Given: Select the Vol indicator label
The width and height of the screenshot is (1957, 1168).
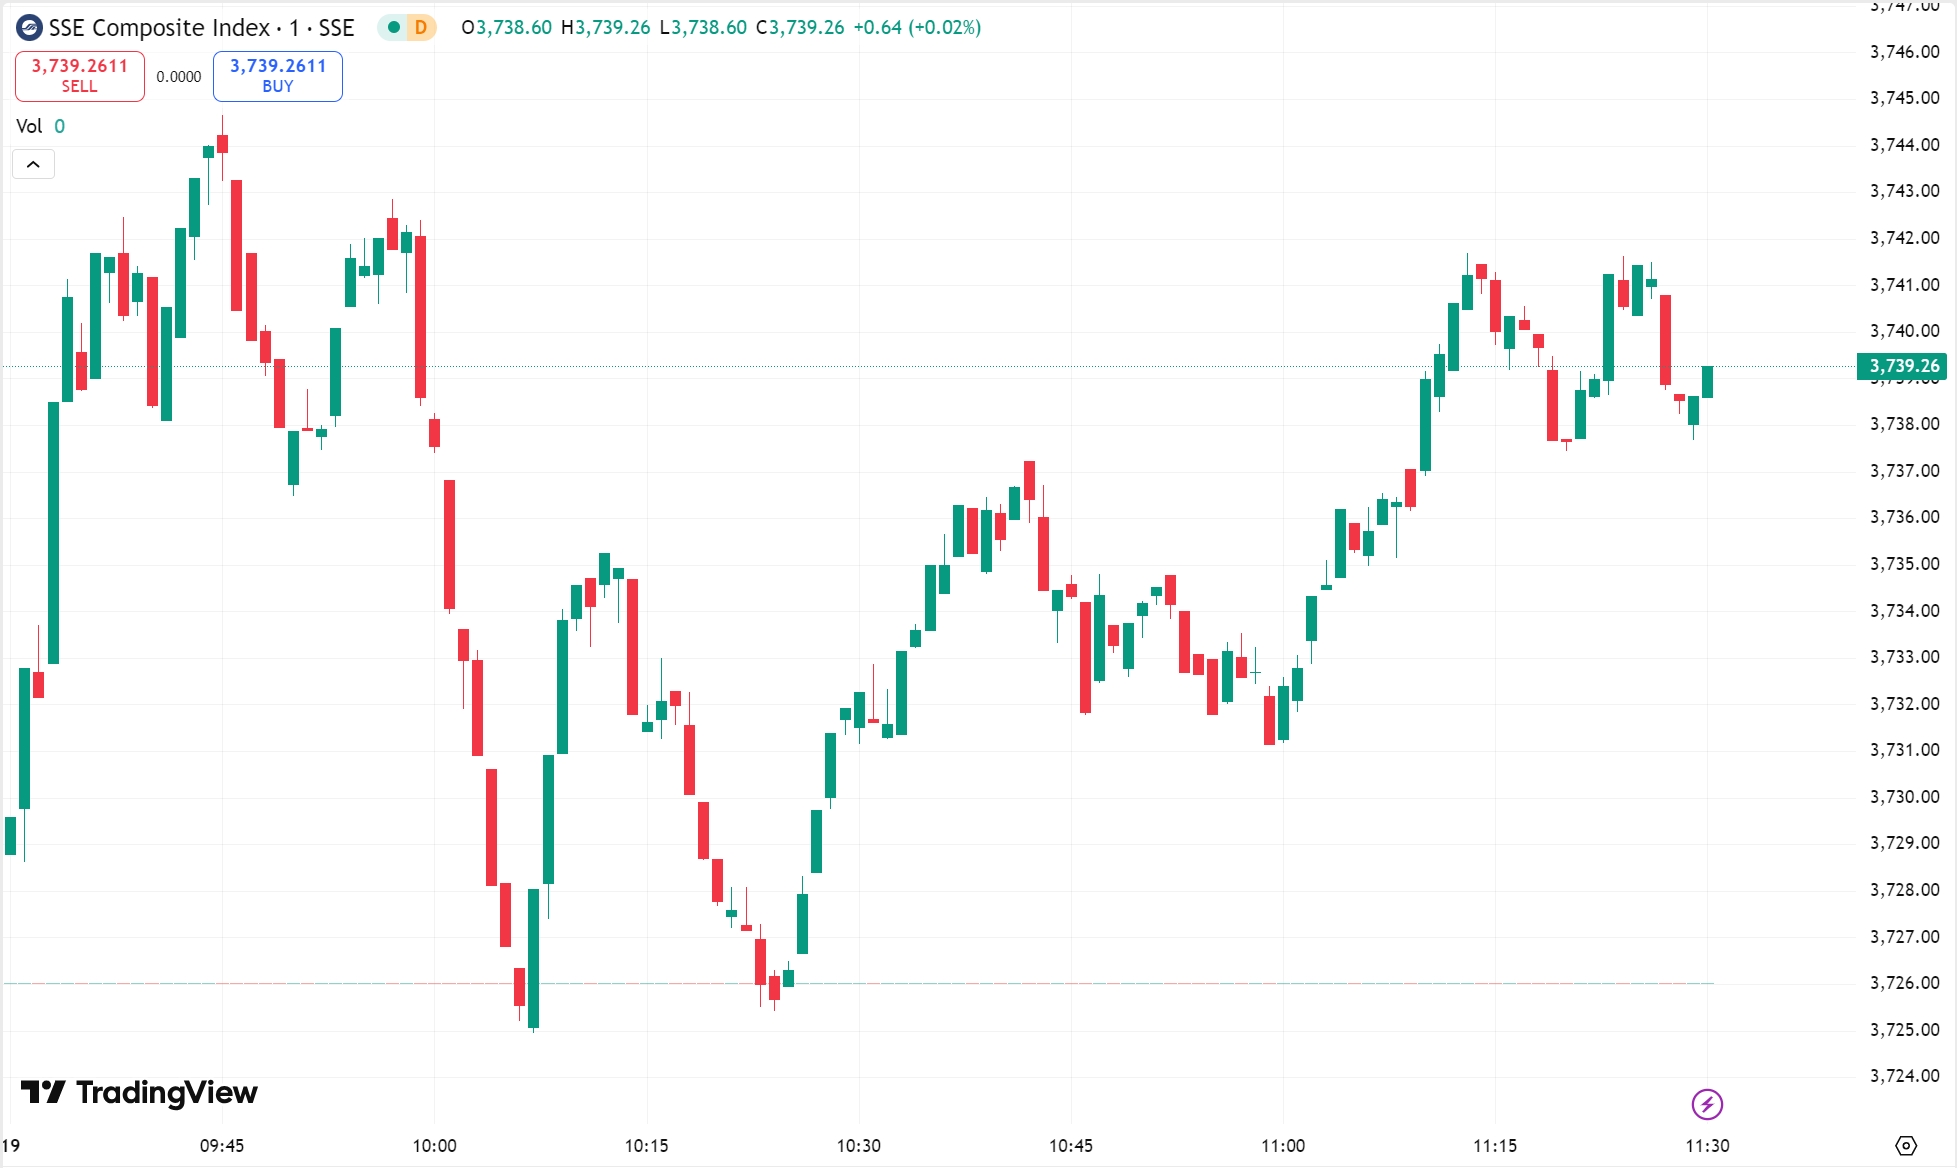Looking at the screenshot, I should 29,126.
